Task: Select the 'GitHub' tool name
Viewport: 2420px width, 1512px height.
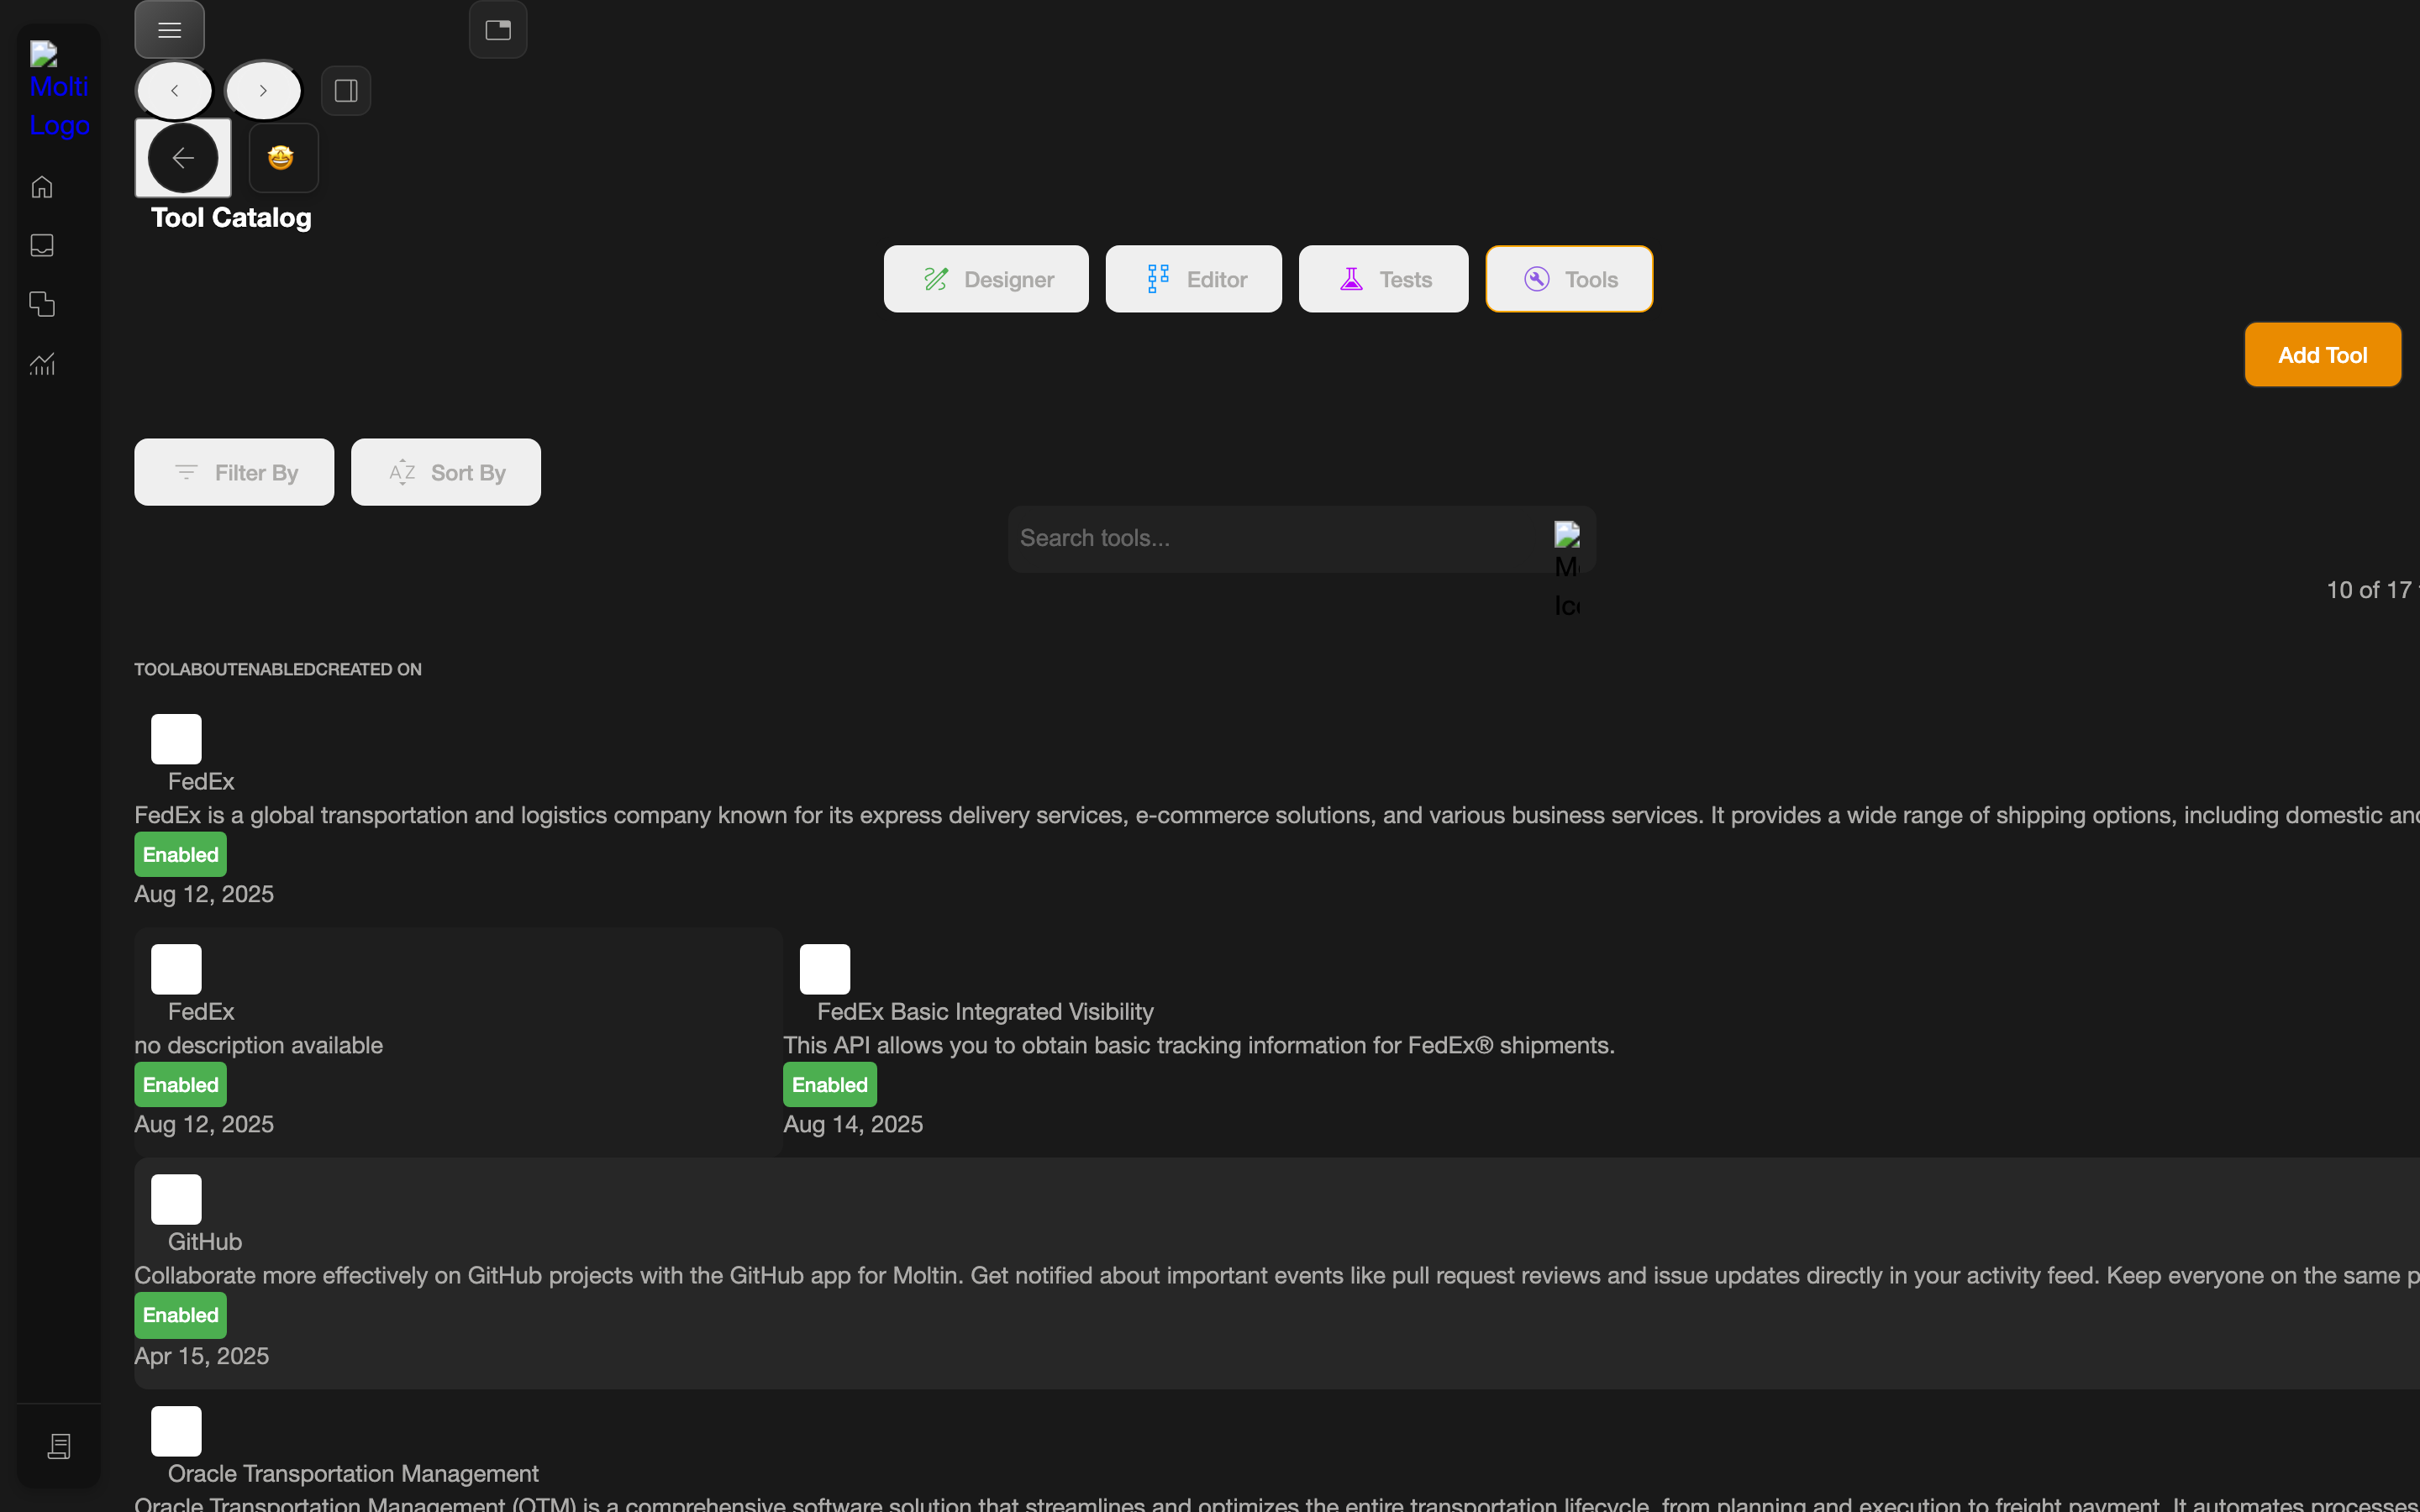Action: click(x=205, y=1242)
